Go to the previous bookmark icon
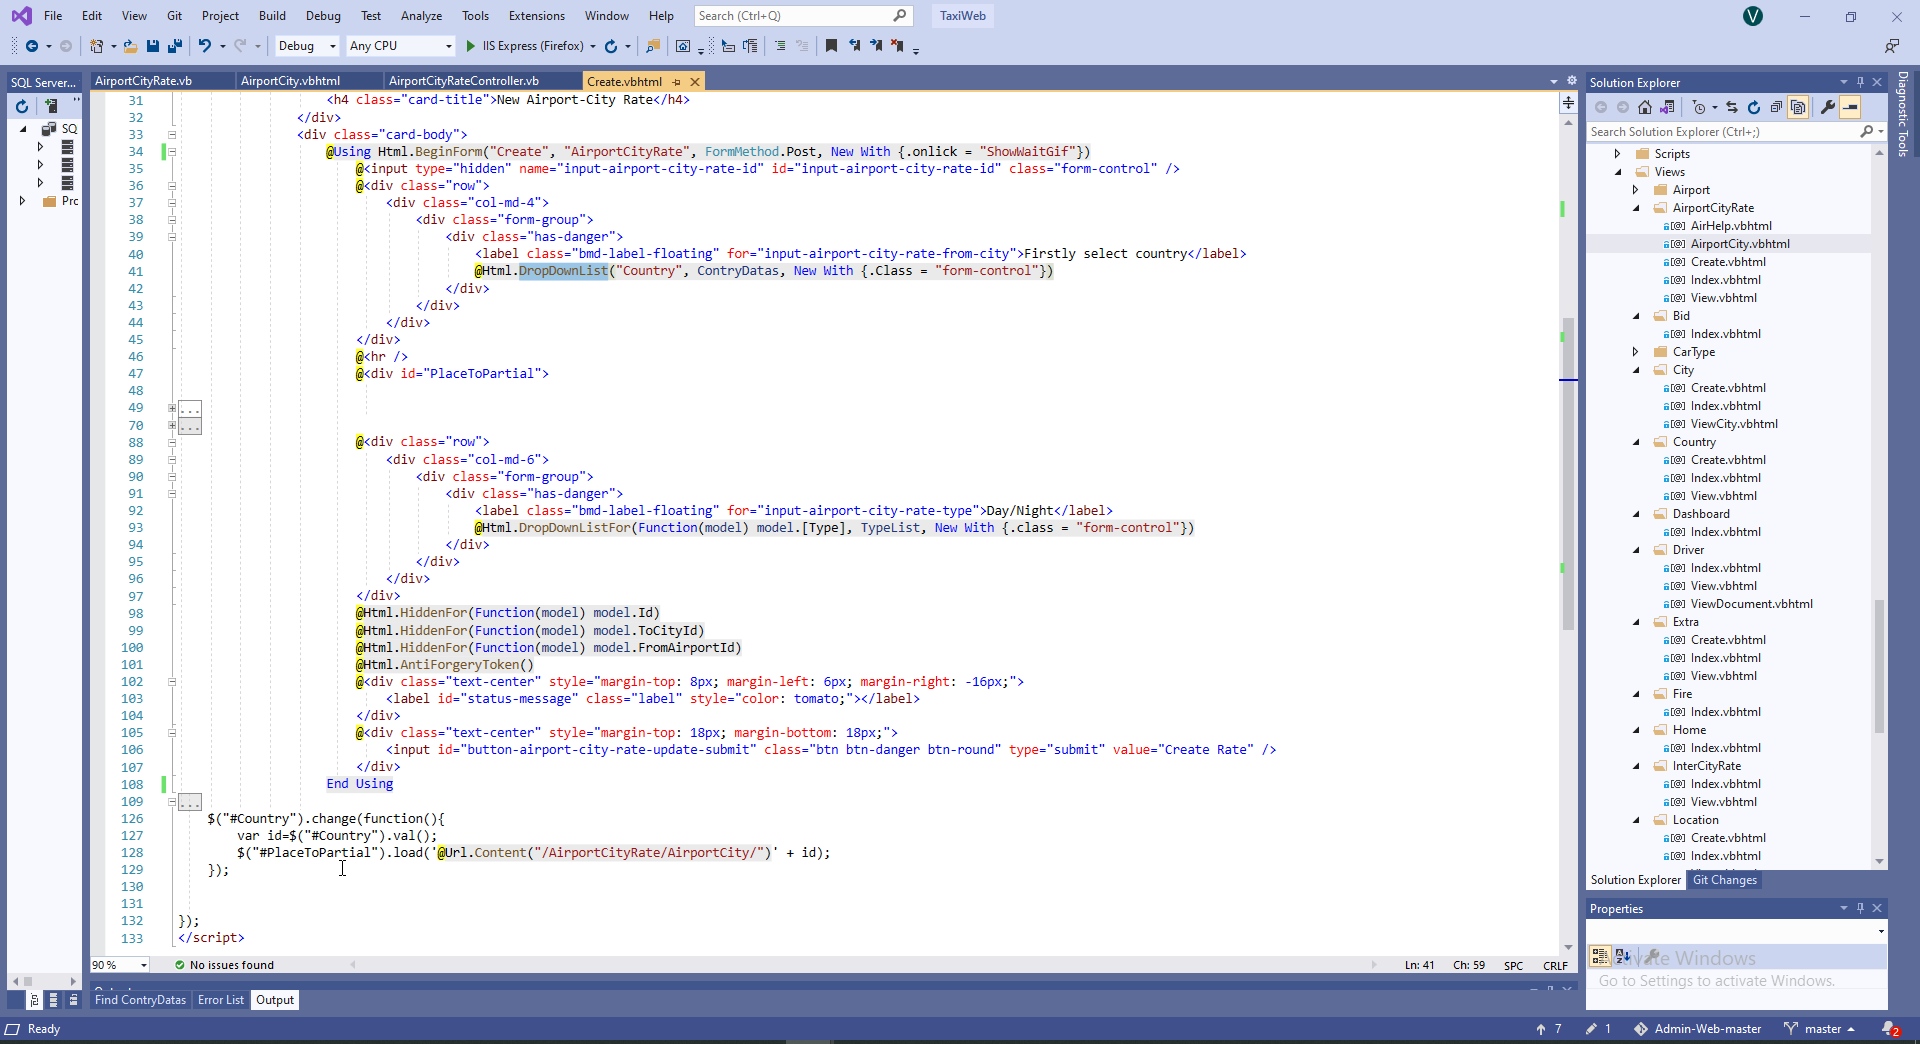This screenshot has width=1920, height=1044. [x=854, y=46]
